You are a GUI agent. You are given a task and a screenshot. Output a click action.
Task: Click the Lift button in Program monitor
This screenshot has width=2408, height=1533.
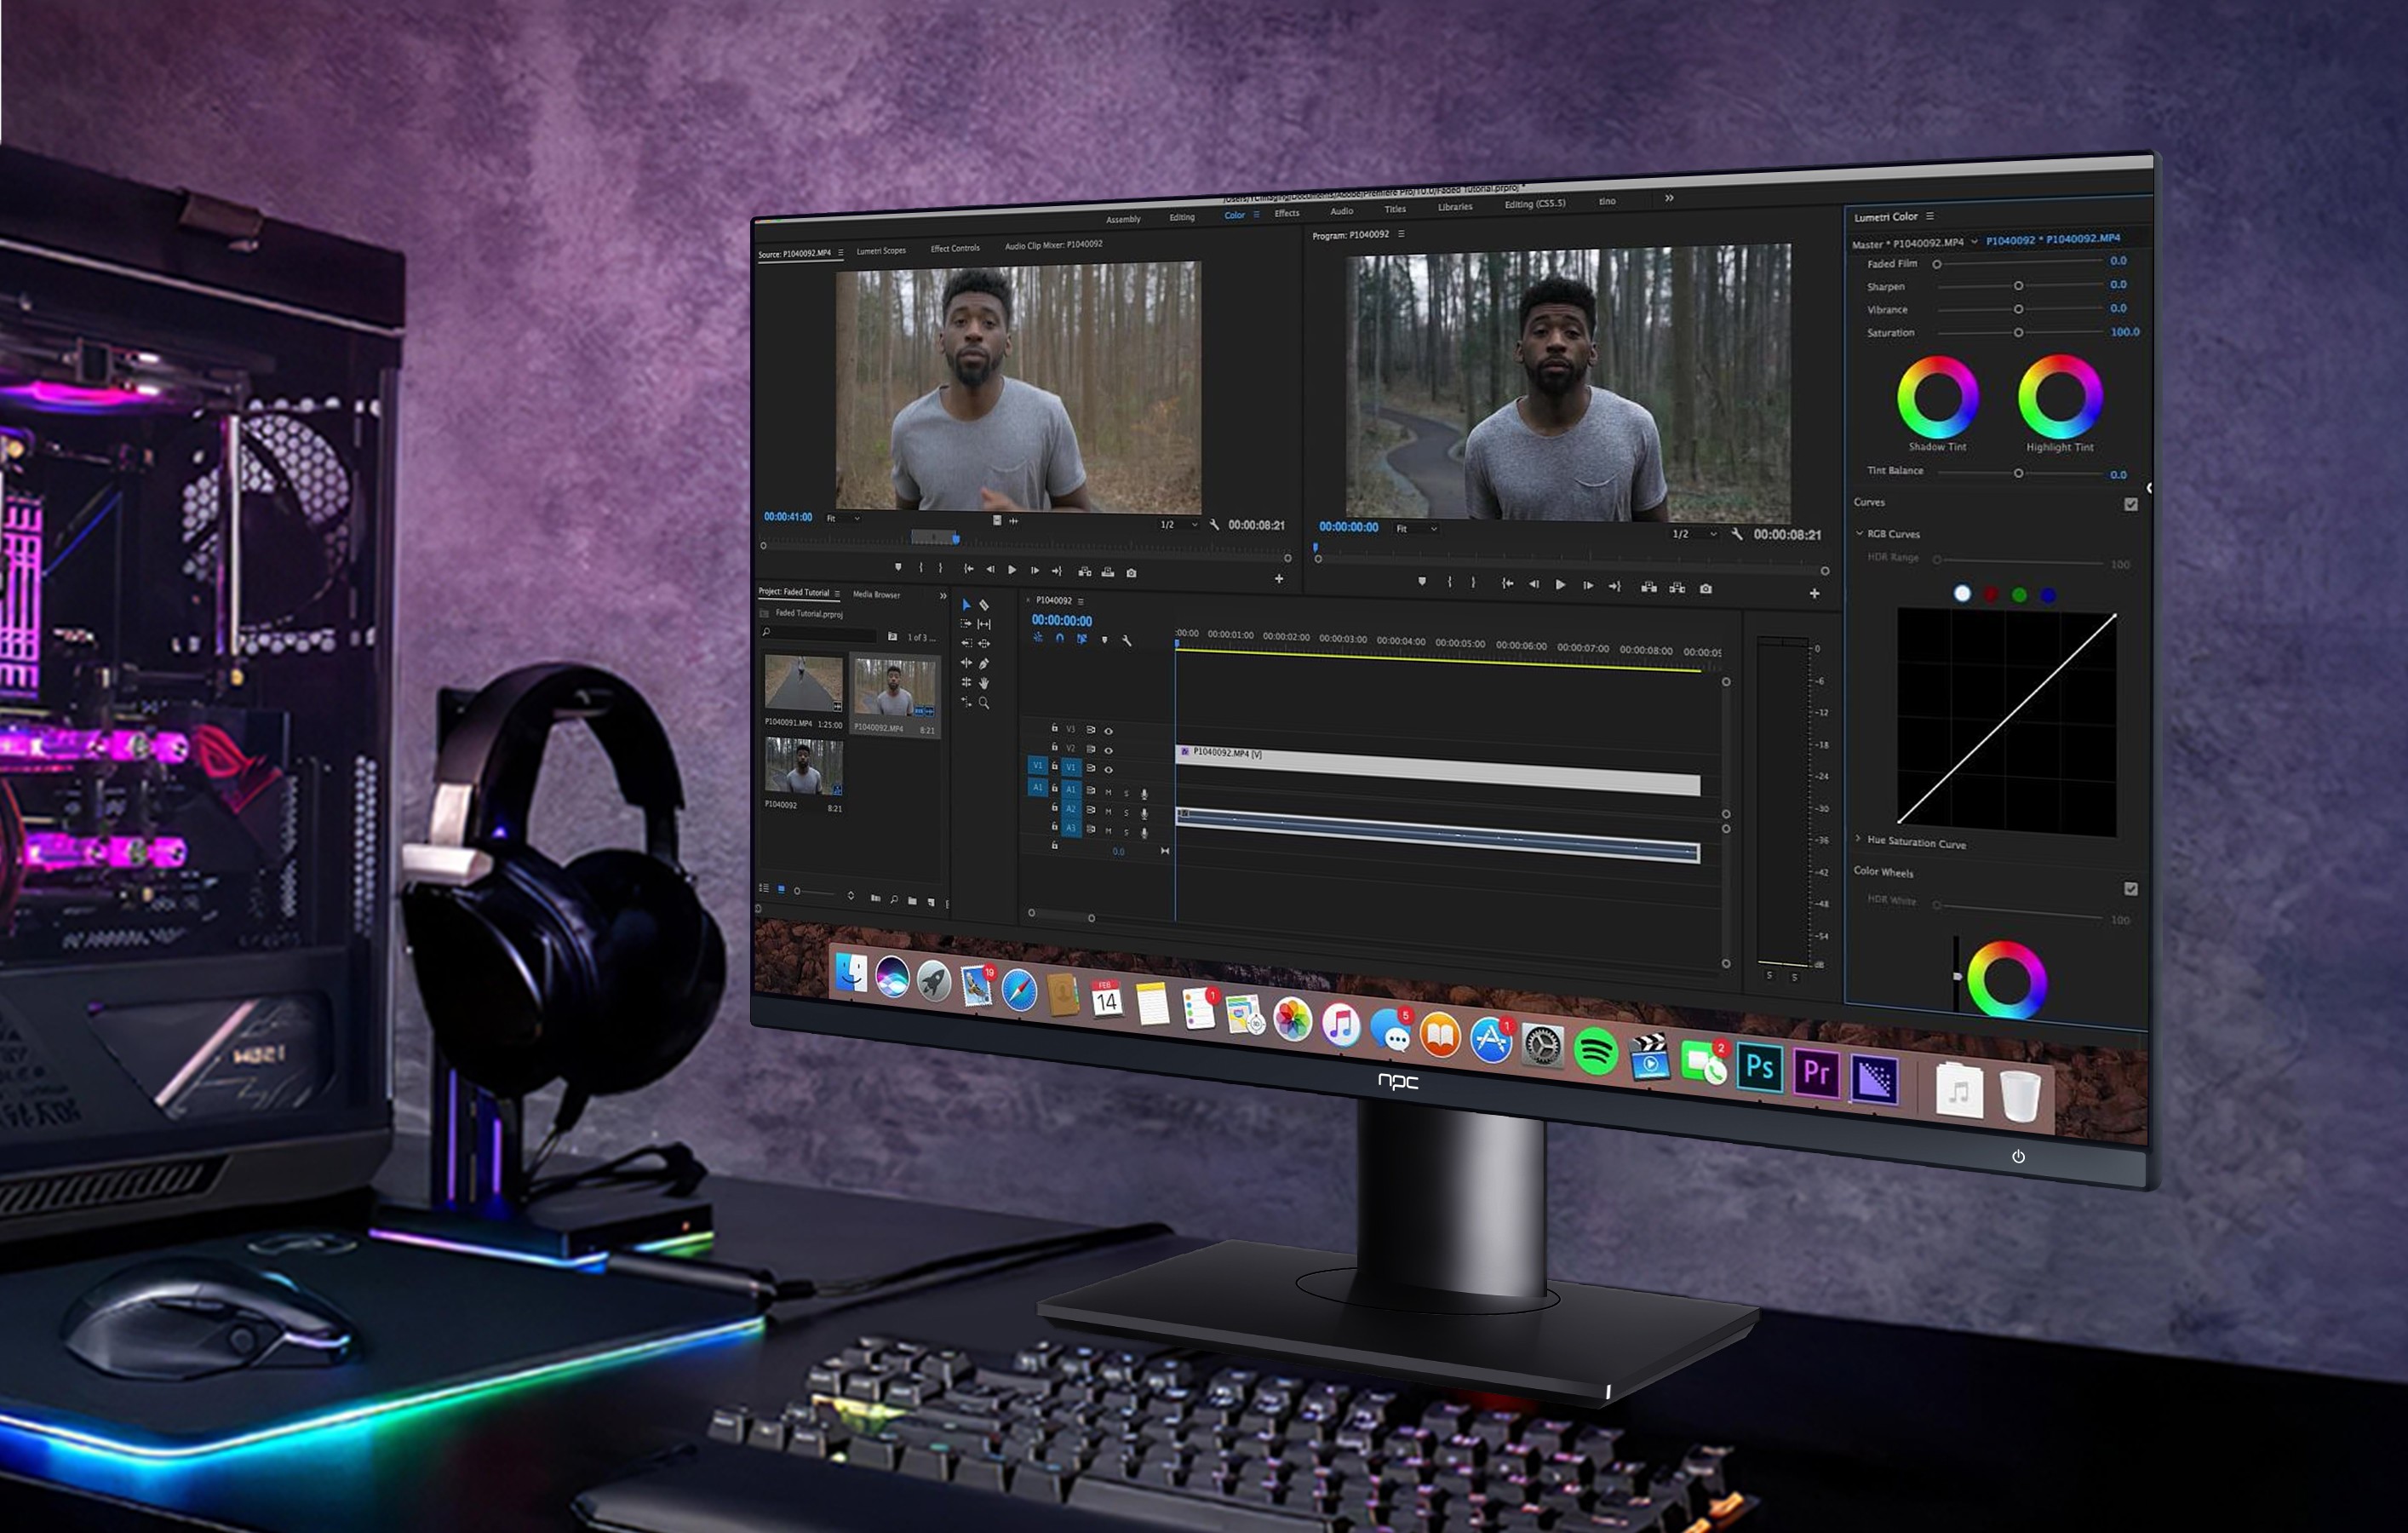pyautogui.click(x=1649, y=587)
